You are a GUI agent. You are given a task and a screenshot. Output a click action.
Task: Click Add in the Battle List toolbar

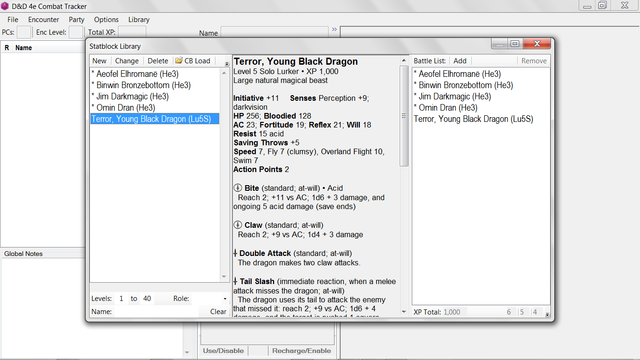460,61
